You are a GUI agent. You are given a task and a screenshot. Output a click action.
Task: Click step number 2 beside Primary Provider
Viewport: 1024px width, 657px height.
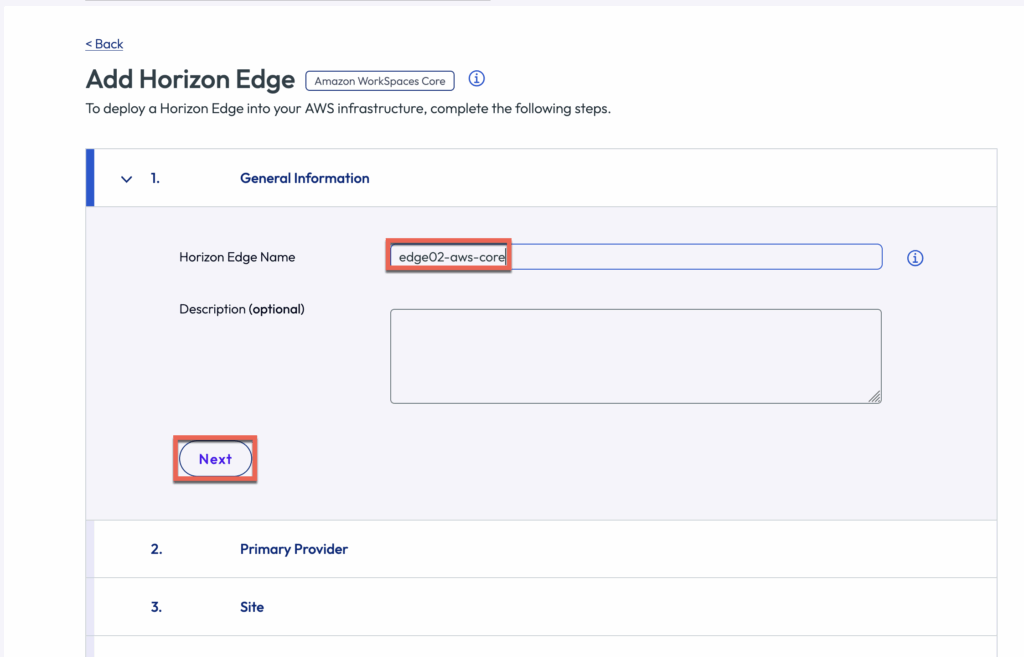point(156,549)
